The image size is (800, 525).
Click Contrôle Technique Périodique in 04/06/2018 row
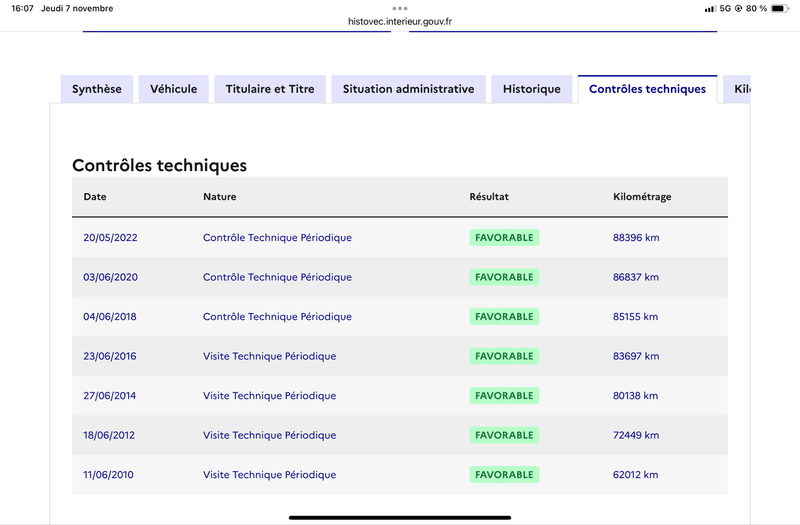277,317
